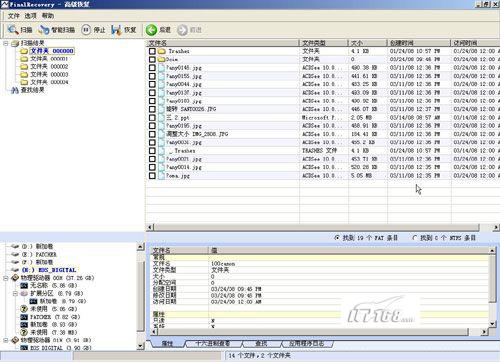Click the file list horizontal scrollbar track
Screen dimensions: 500x362
317,227
